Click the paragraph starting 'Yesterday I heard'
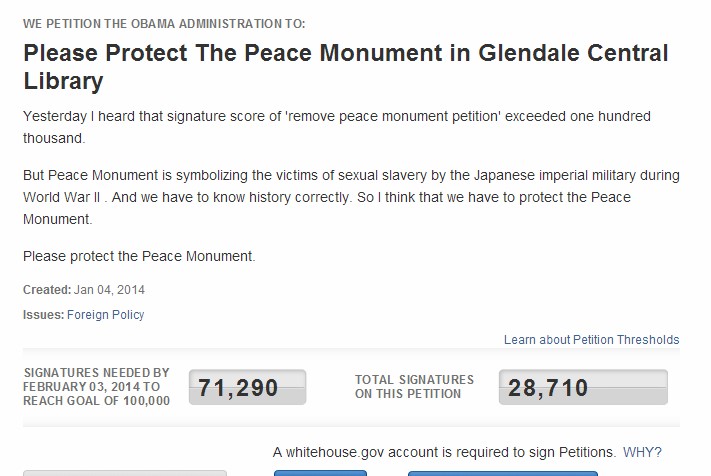This screenshot has height=476, width=711. click(x=337, y=127)
